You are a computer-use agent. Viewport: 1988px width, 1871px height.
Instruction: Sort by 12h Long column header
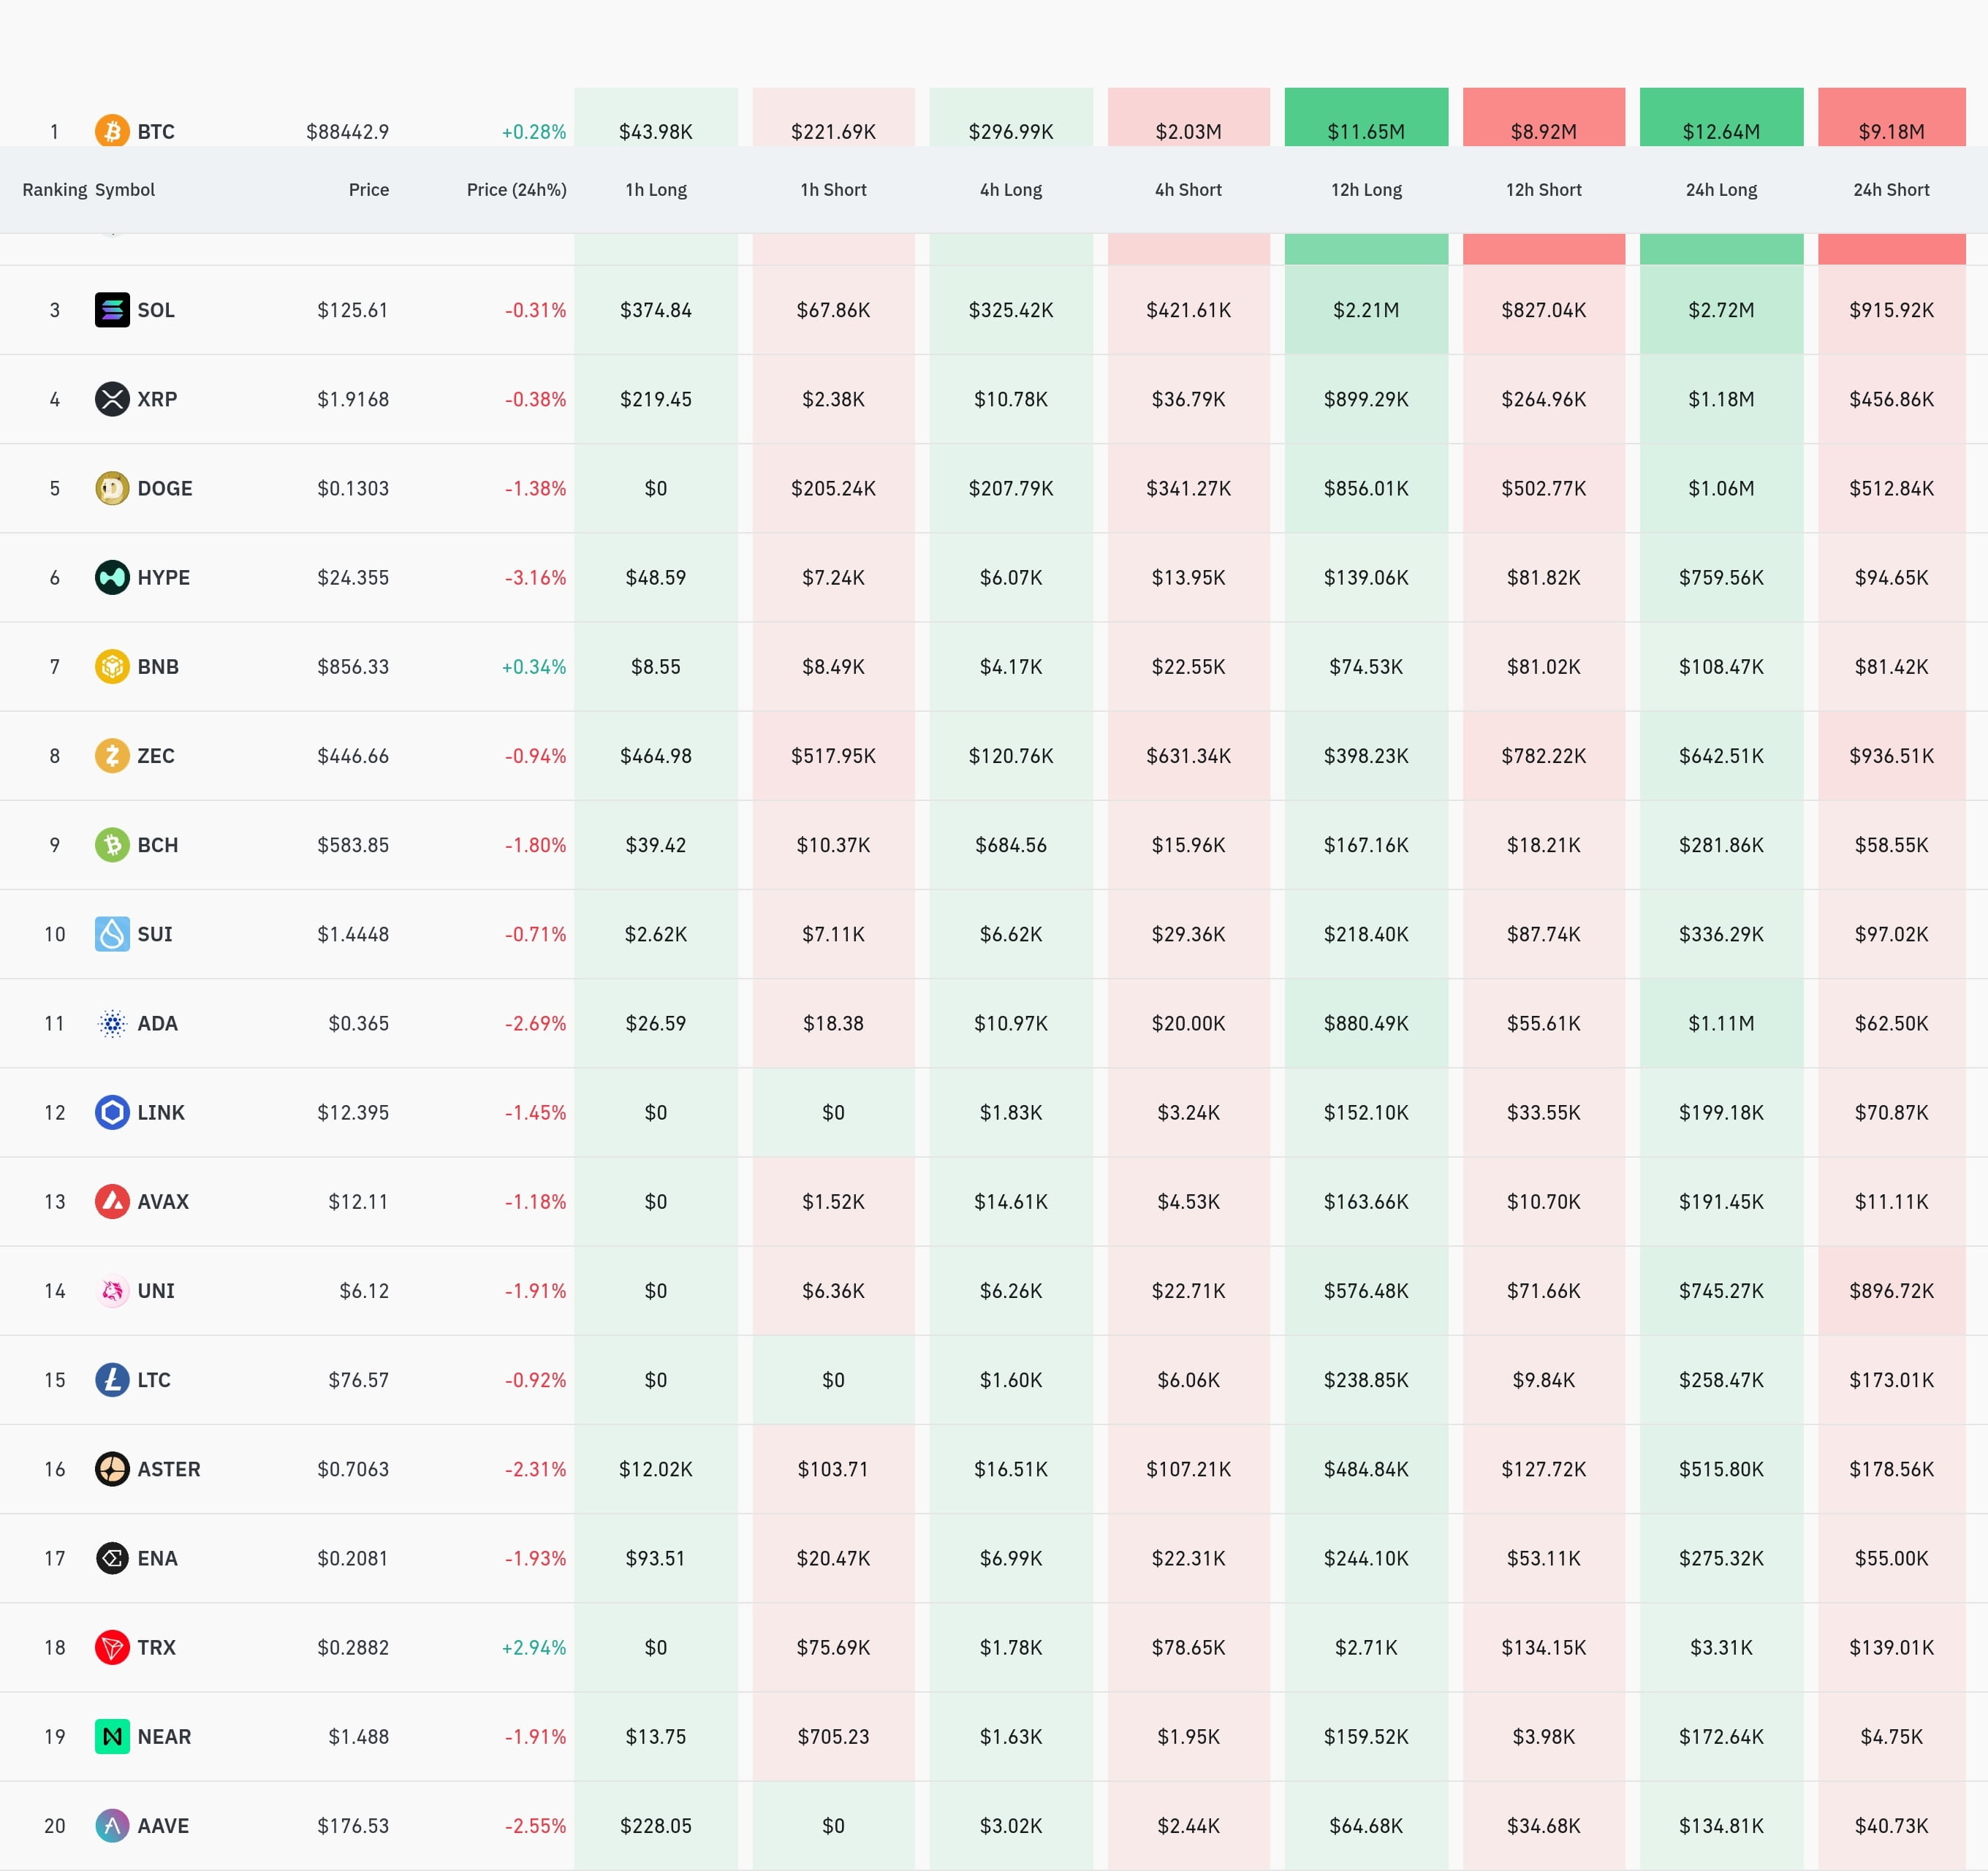(1366, 190)
